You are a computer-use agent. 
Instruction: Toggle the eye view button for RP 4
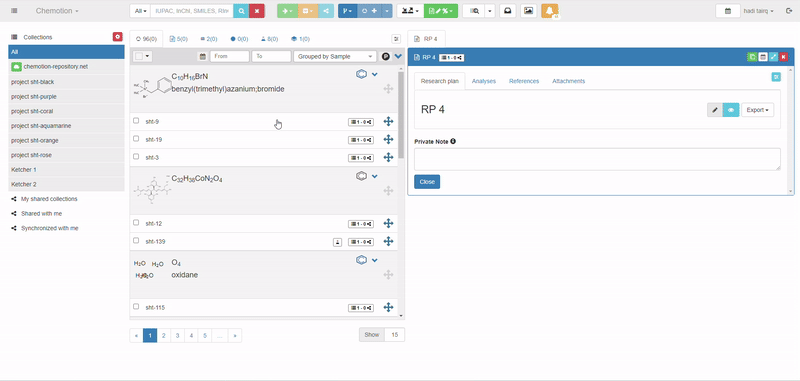(731, 110)
